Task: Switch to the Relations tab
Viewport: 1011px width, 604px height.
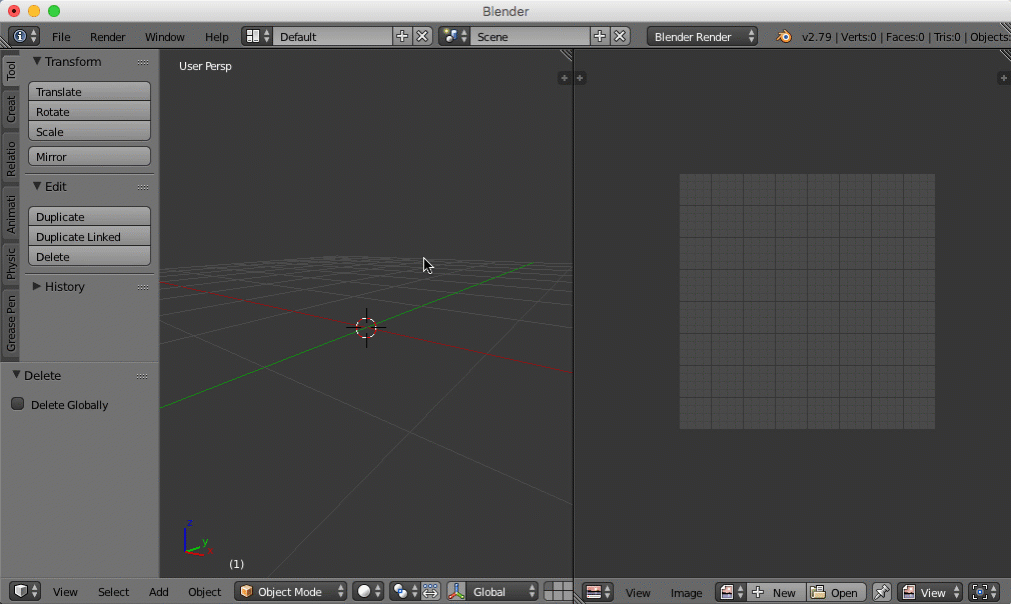Action: 10,159
